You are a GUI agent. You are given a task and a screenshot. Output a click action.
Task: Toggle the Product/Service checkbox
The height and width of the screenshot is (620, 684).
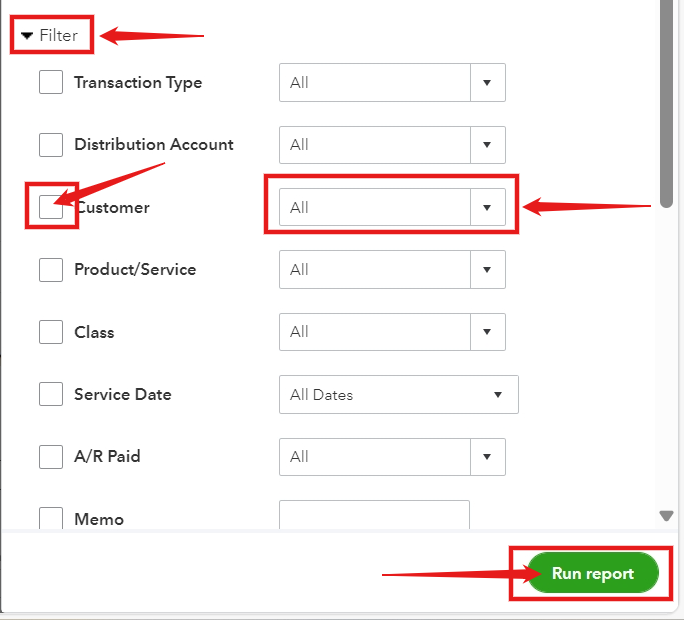[51, 270]
